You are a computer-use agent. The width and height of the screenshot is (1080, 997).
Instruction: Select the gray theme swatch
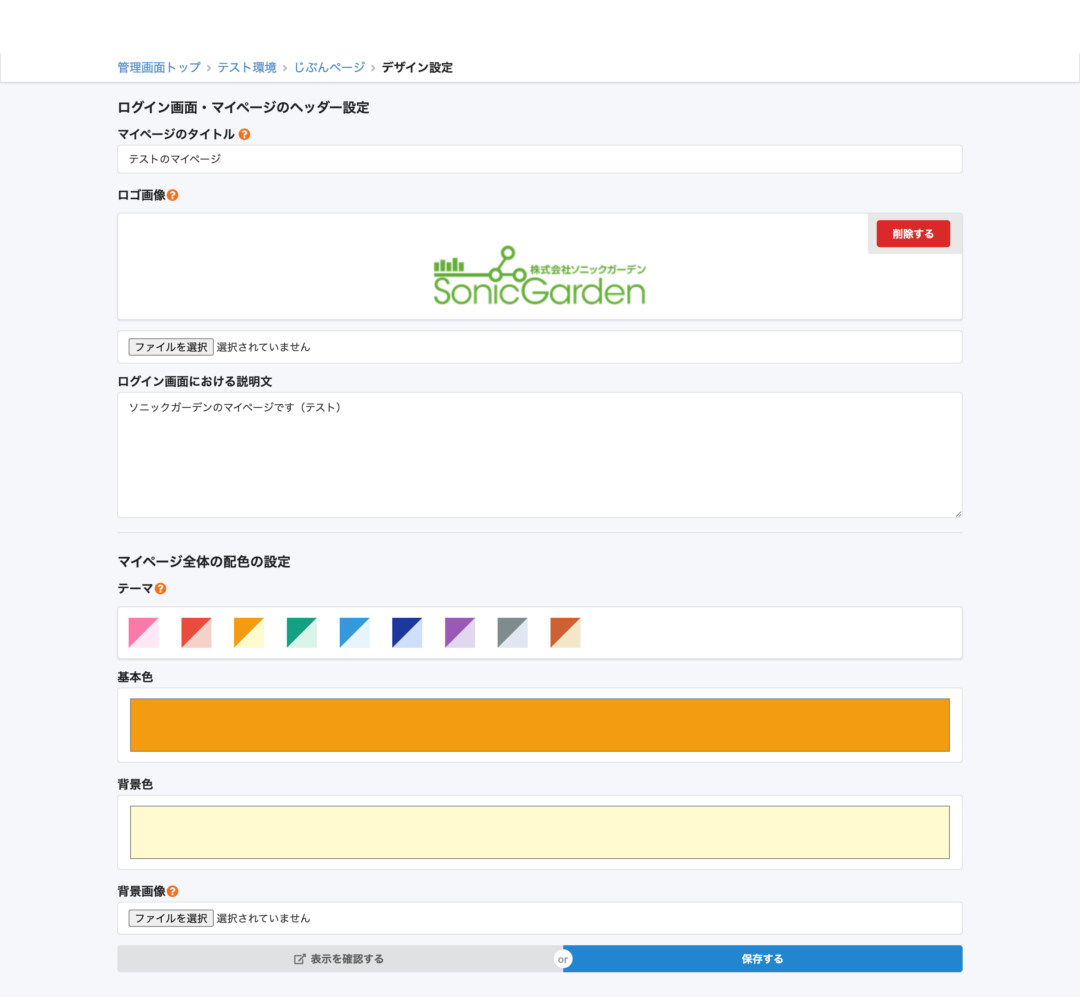(x=512, y=632)
